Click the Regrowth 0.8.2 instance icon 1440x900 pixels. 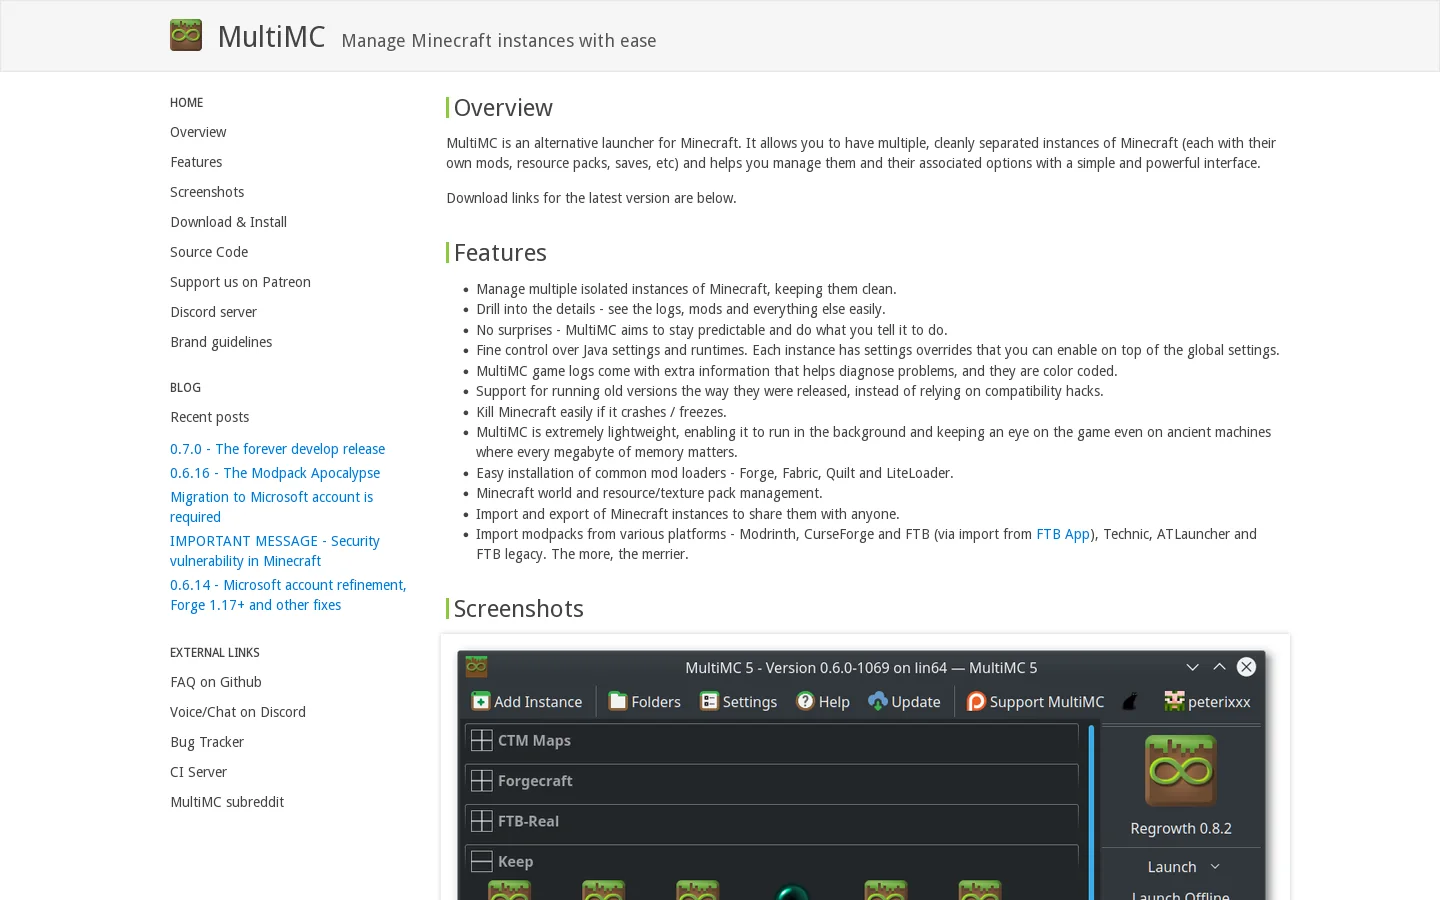point(1181,771)
